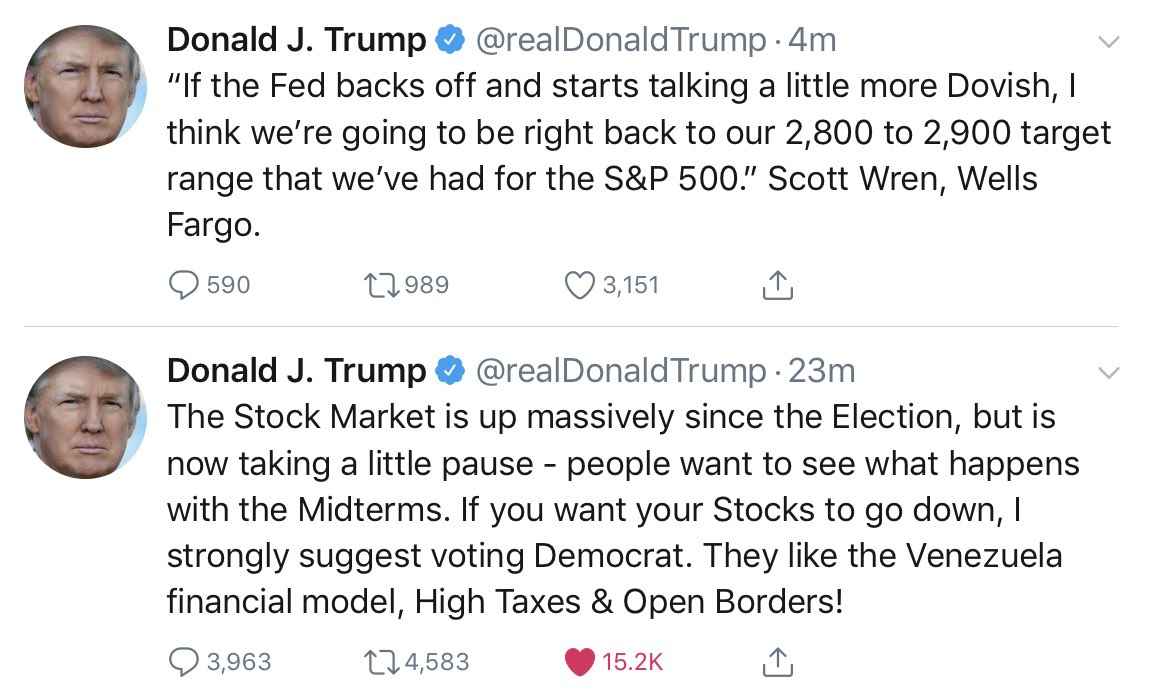Open the @realDonaldTrump handle on the 4m tweet

[x=620, y=40]
